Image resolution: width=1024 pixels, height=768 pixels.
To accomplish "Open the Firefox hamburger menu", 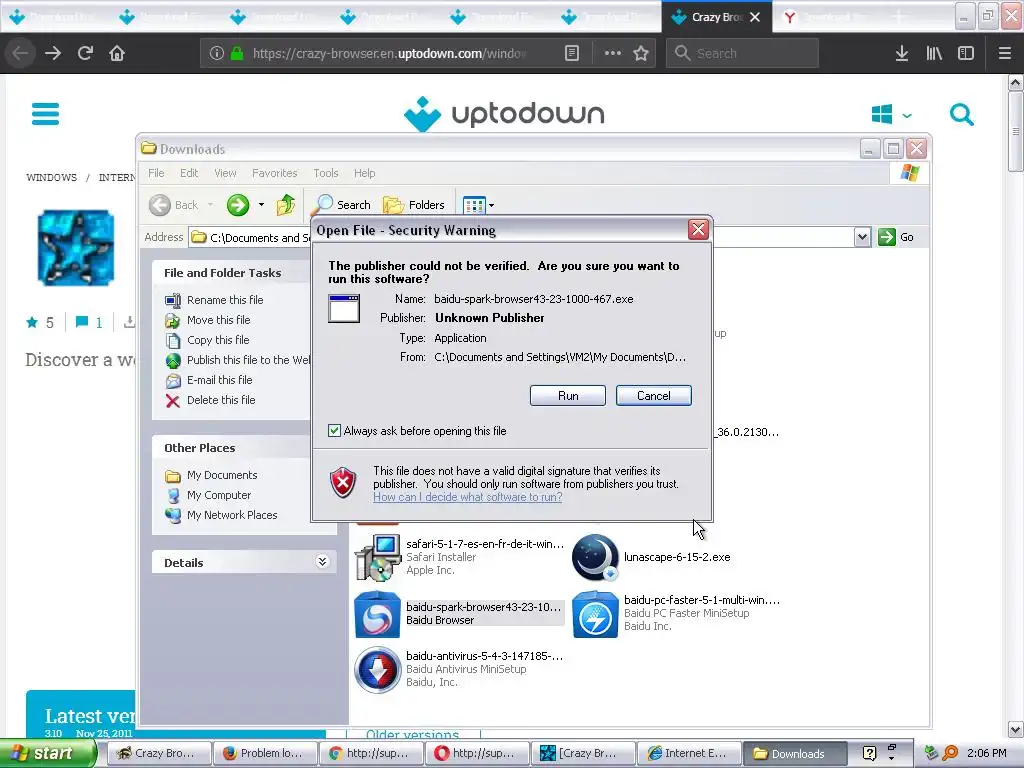I will coord(1004,53).
